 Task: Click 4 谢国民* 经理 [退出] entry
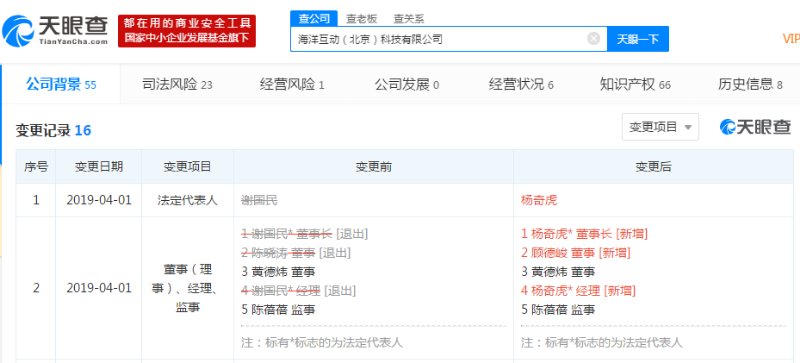coord(298,291)
